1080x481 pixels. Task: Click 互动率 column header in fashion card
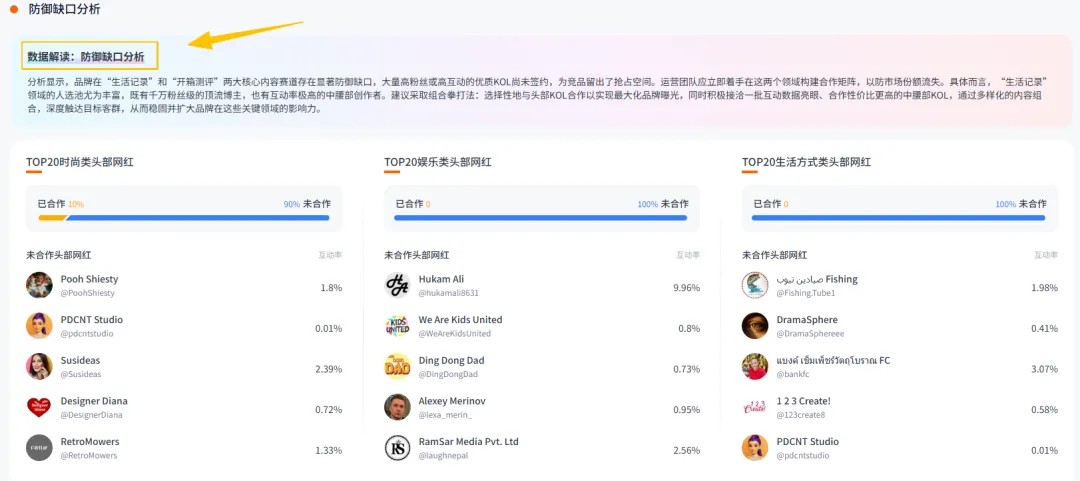330,255
